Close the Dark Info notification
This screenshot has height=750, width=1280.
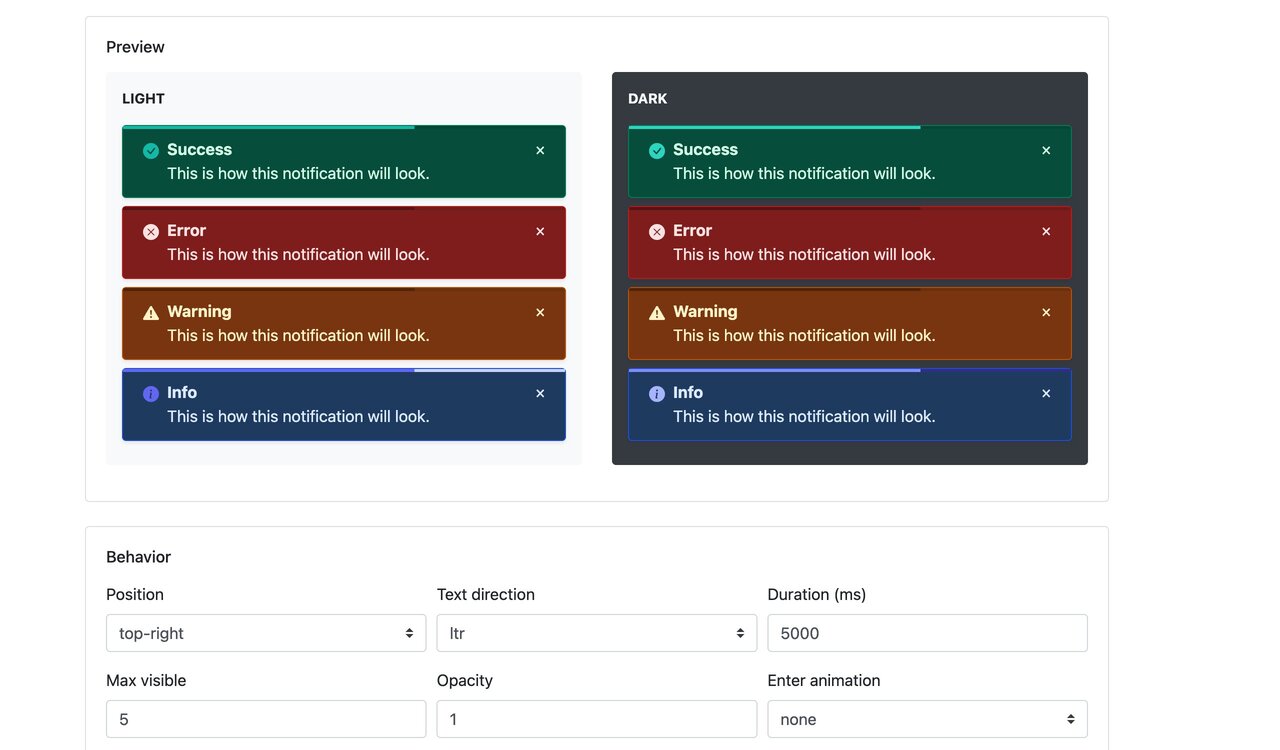tap(1046, 393)
